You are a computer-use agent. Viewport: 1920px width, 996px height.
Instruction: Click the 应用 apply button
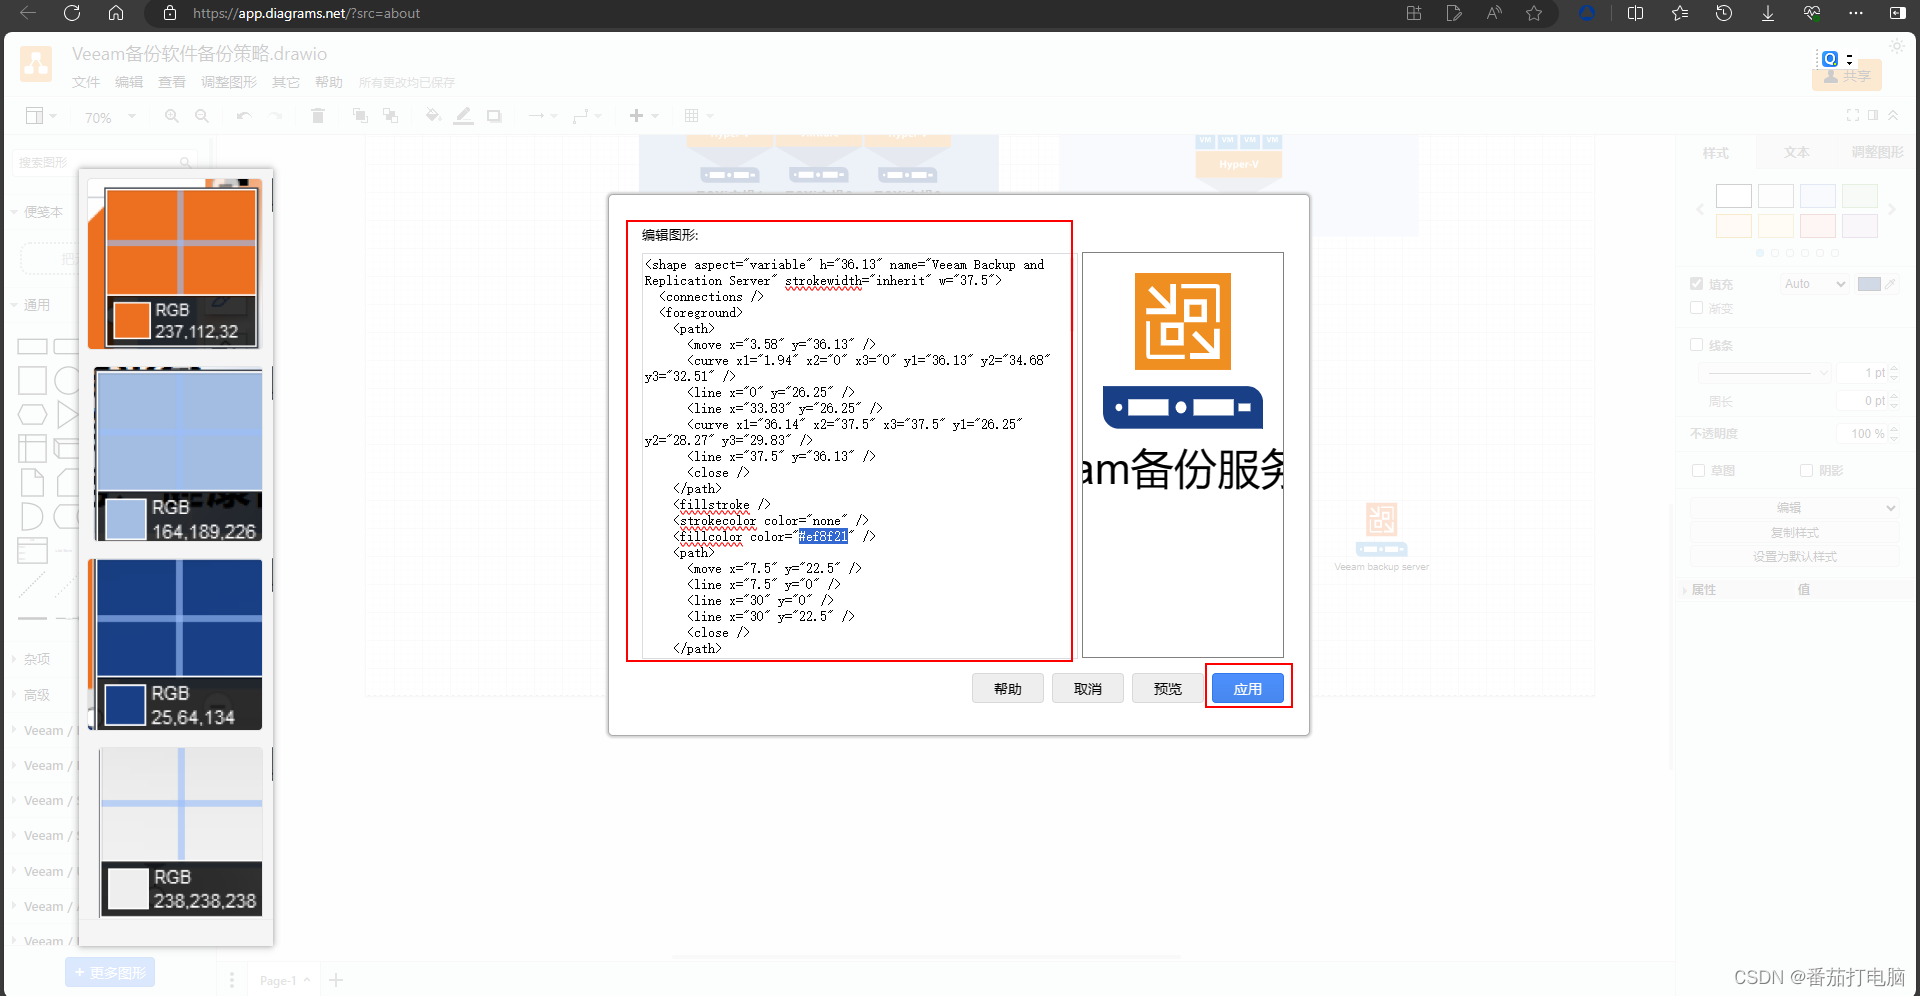1248,688
